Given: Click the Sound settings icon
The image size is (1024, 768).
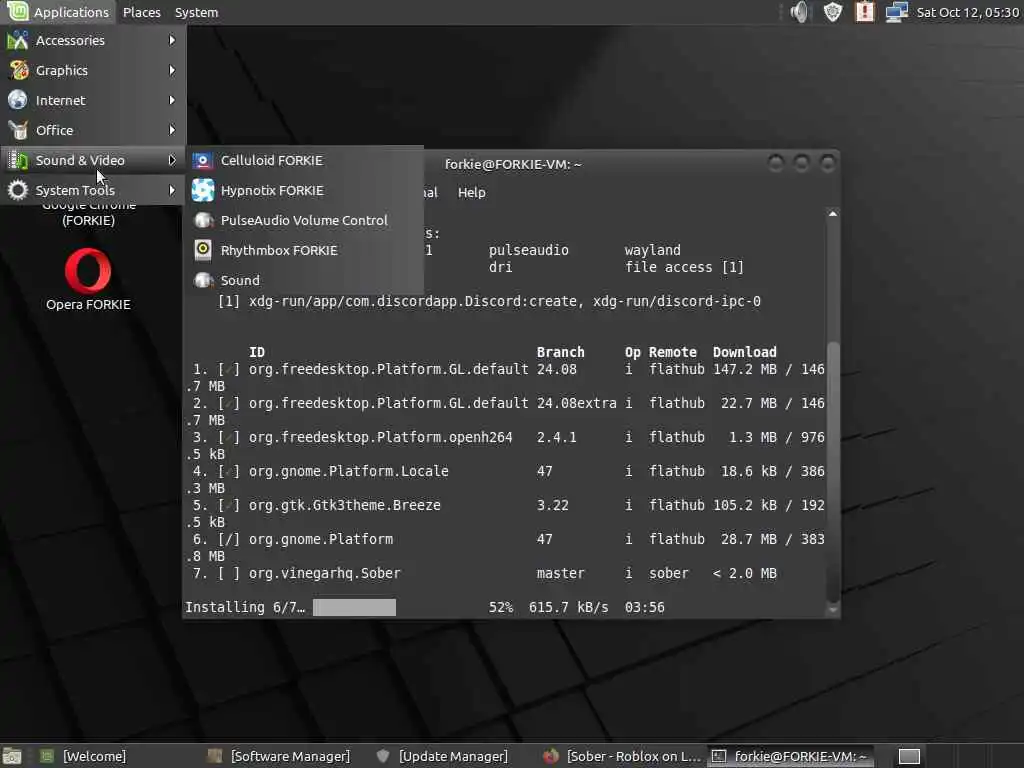Looking at the screenshot, I should coord(203,280).
